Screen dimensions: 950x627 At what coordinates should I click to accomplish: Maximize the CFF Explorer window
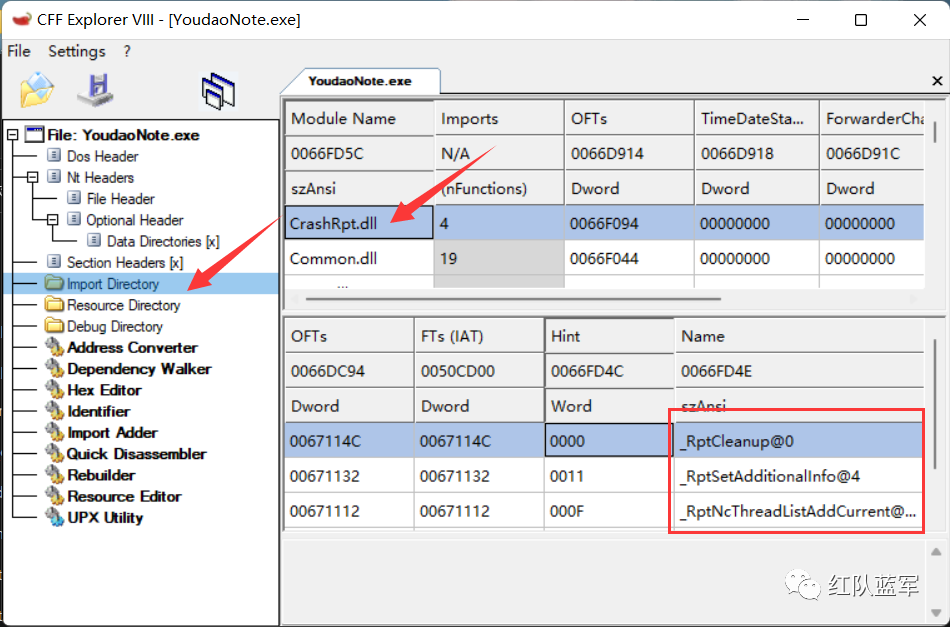[x=860, y=20]
